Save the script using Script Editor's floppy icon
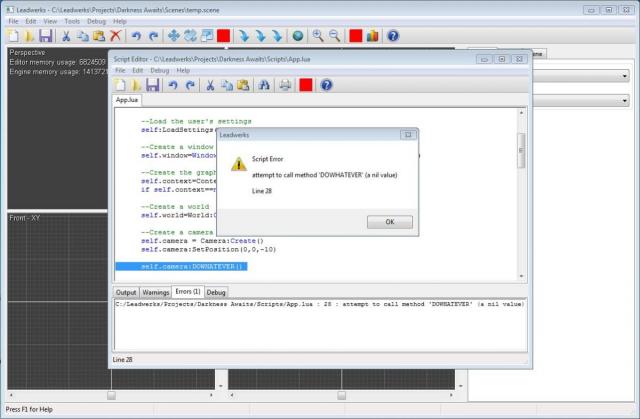The height and width of the screenshot is (419, 640). pos(153,85)
